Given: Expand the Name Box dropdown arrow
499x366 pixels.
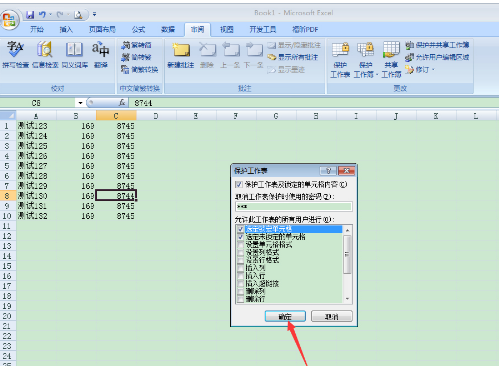Looking at the screenshot, I should tap(80, 103).
